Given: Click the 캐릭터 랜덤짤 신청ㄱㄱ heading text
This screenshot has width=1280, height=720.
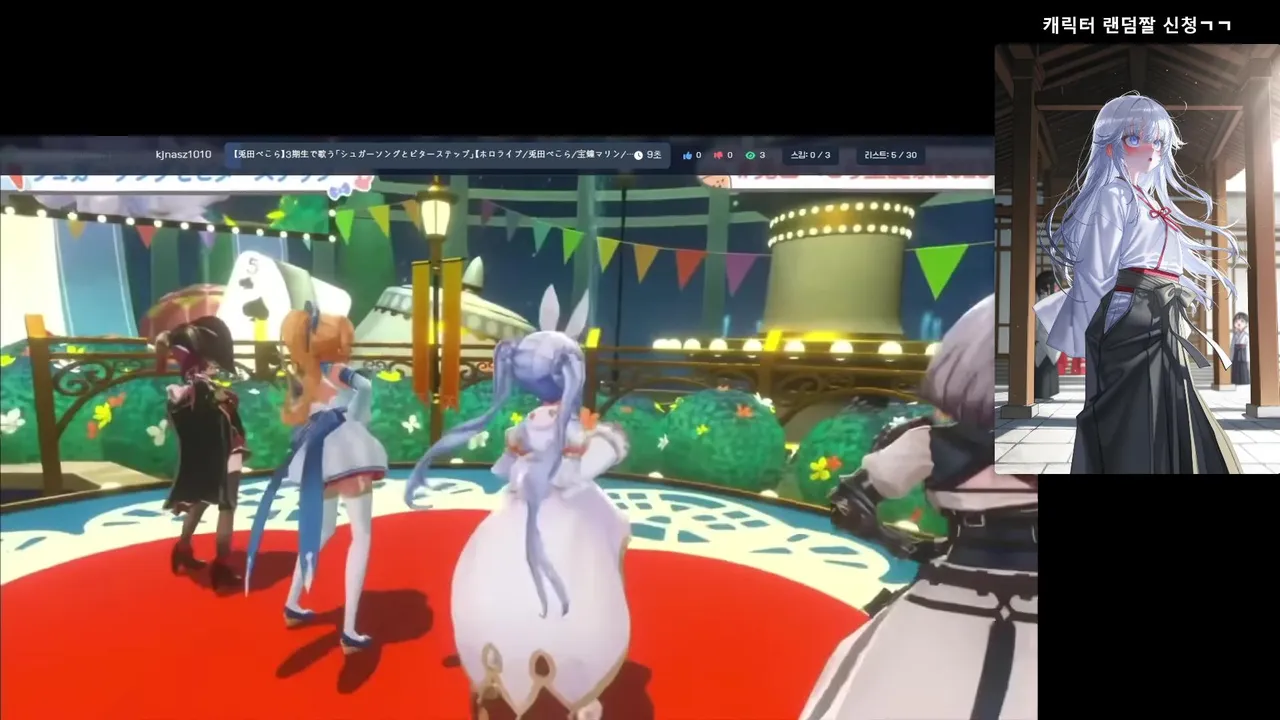Looking at the screenshot, I should point(1136,25).
